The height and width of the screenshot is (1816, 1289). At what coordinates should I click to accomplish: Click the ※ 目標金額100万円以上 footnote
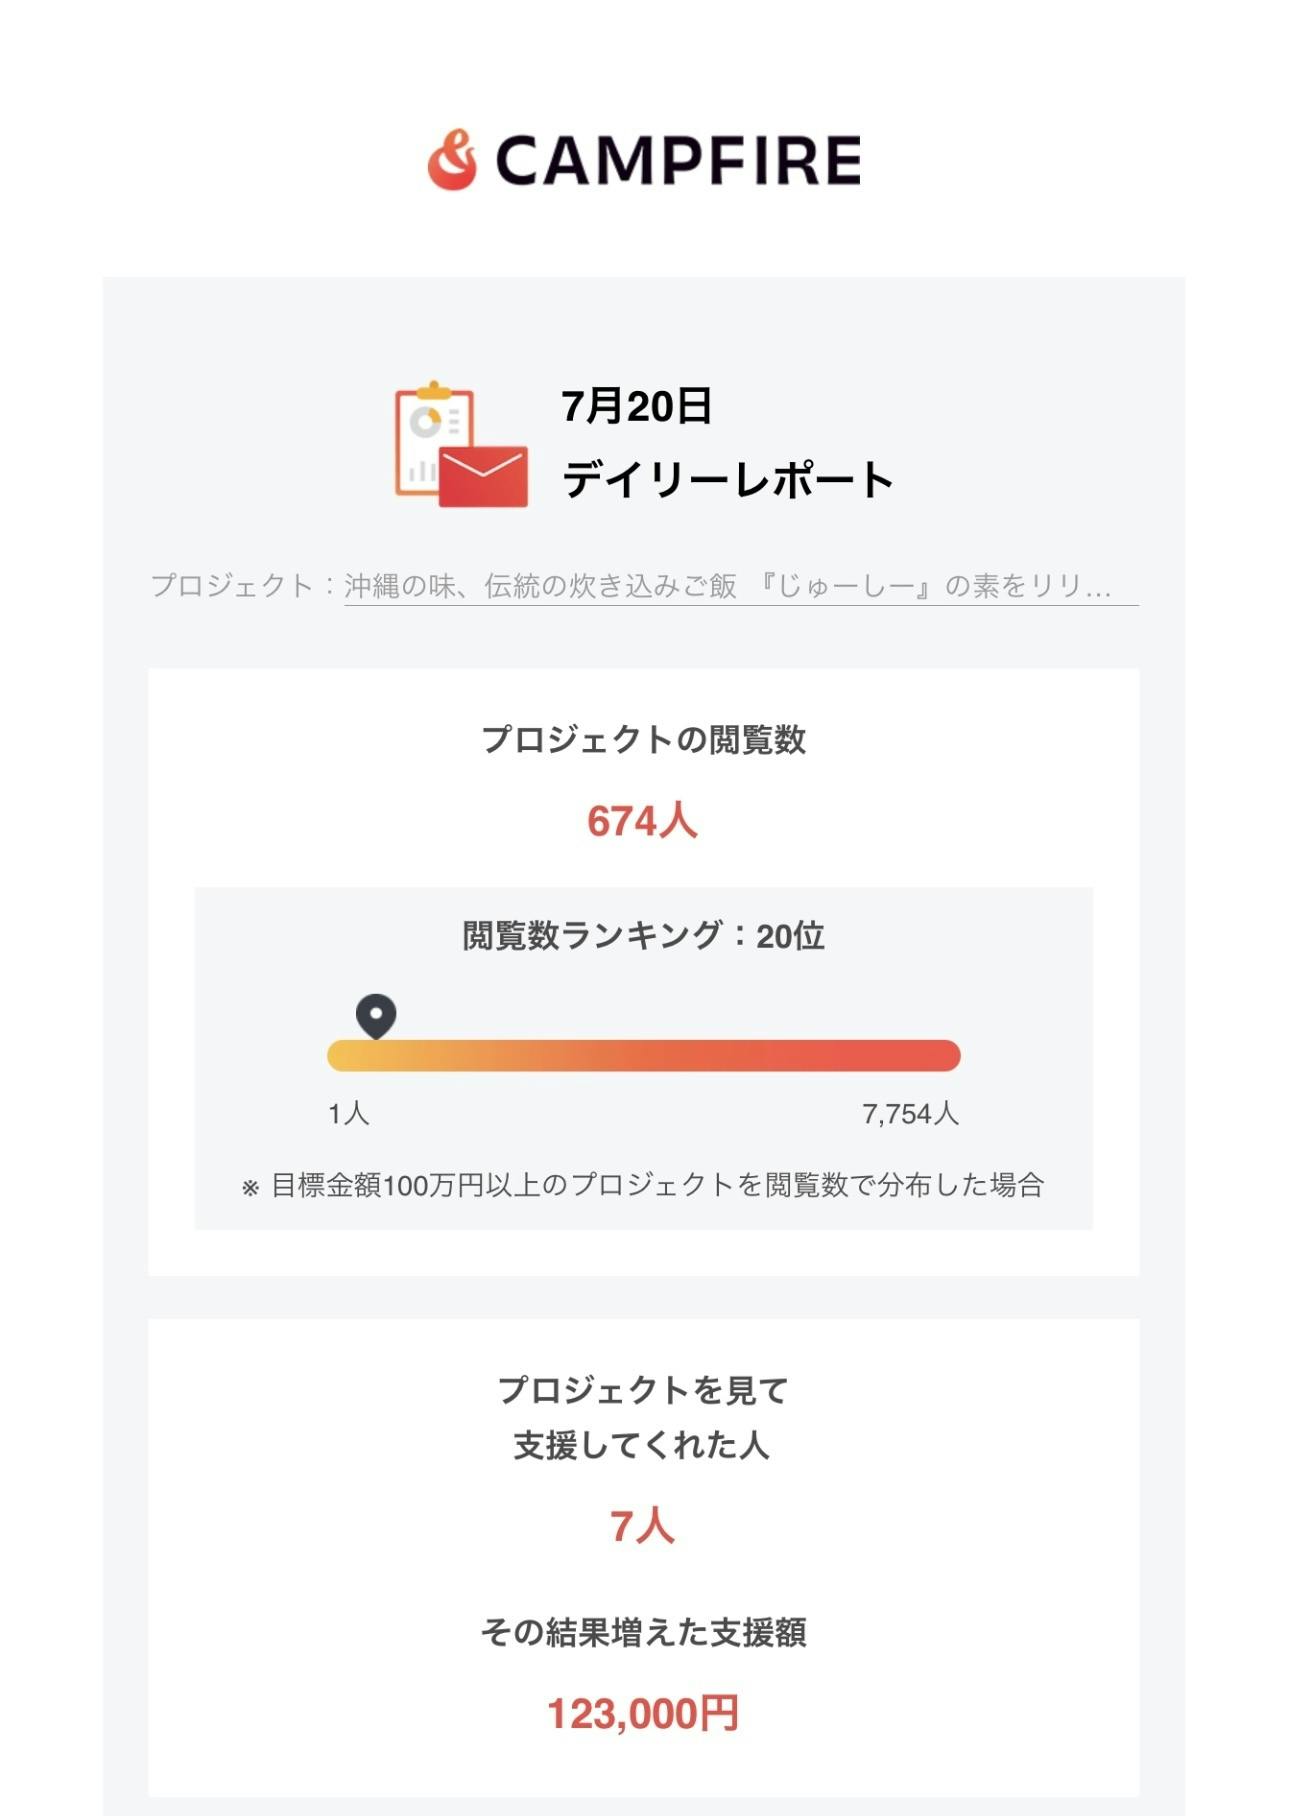tap(643, 1186)
